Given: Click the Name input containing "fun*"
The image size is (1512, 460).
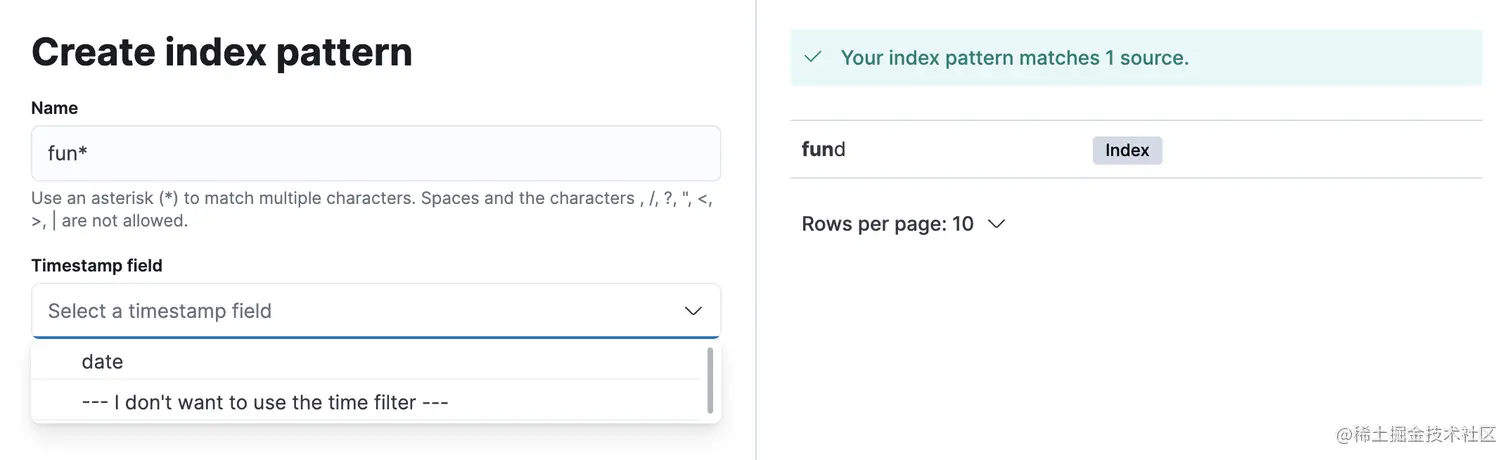Looking at the screenshot, I should (375, 153).
